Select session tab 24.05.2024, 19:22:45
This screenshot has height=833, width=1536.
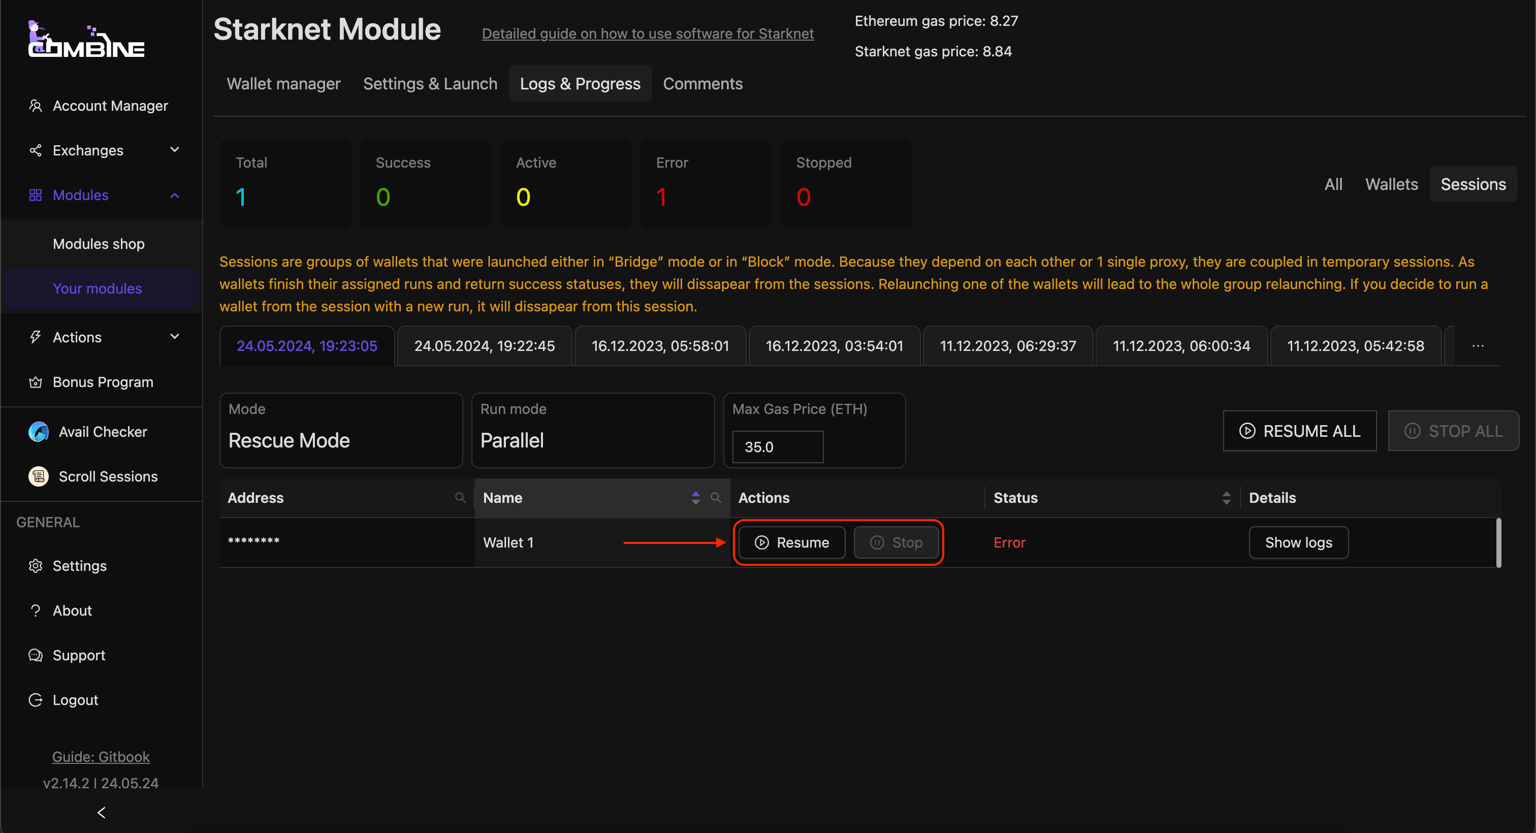pos(484,346)
